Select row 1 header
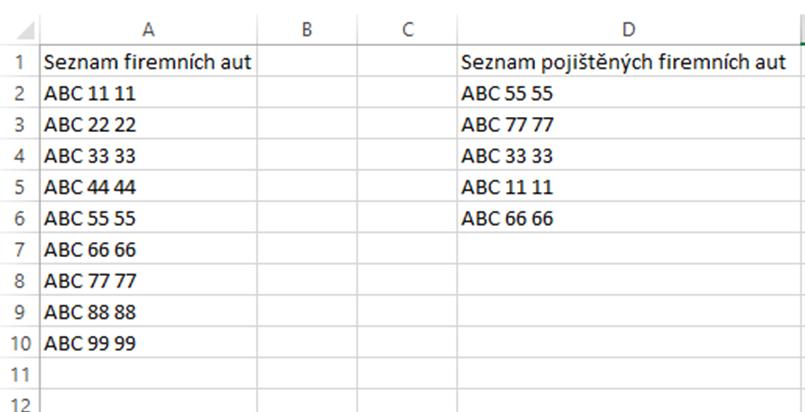This screenshot has height=412, width=805. coord(20,61)
